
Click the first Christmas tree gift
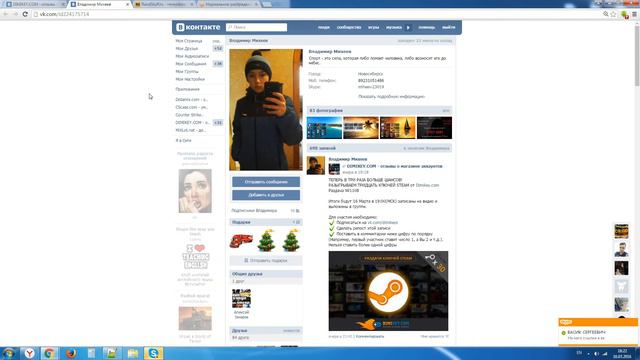pos(266,240)
